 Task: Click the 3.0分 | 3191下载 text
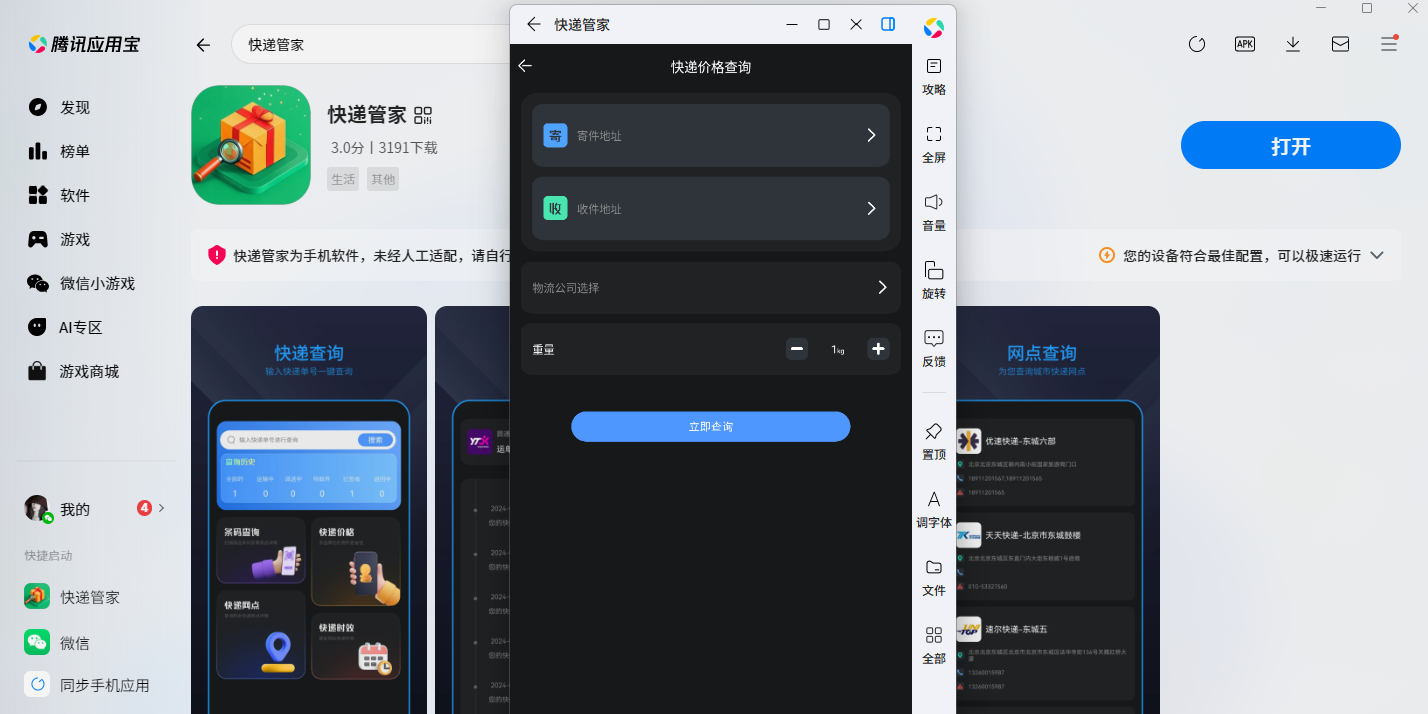pyautogui.click(x=384, y=148)
